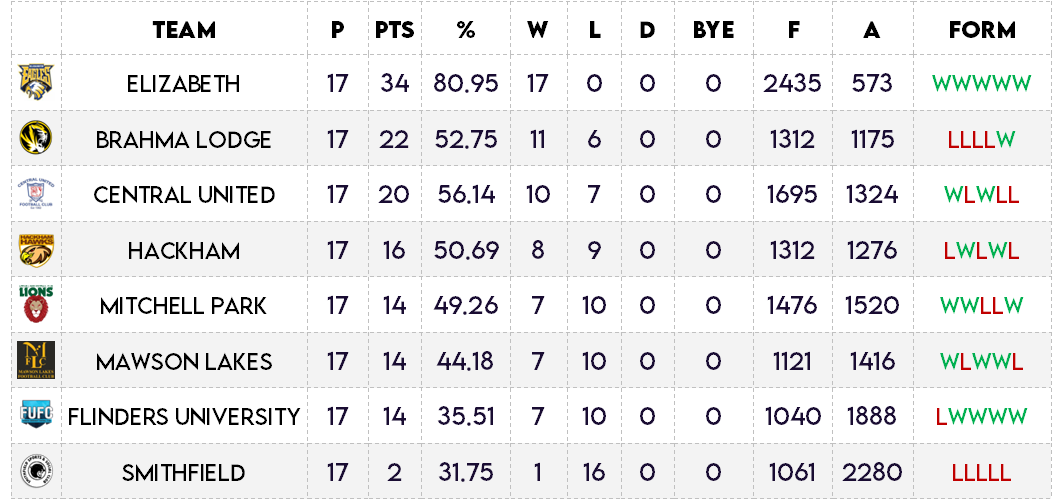This screenshot has width=1063, height=502.
Task: Click Elizabeth's WWWWW form streak
Action: pyautogui.click(x=981, y=83)
